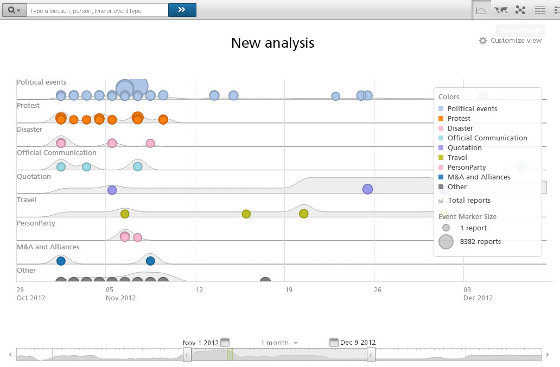Toggle Political events in the legend
The image size is (560, 367).
(468, 109)
